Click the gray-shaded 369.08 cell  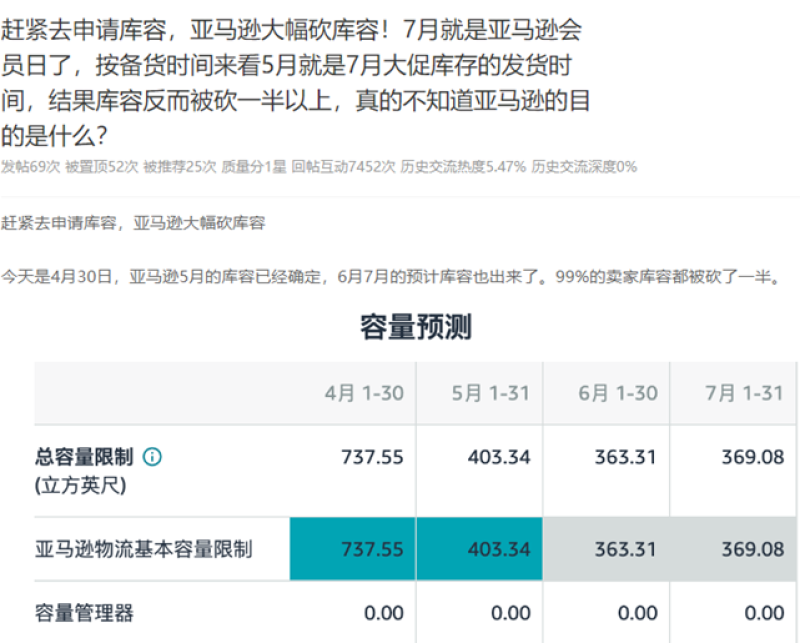[x=733, y=549]
